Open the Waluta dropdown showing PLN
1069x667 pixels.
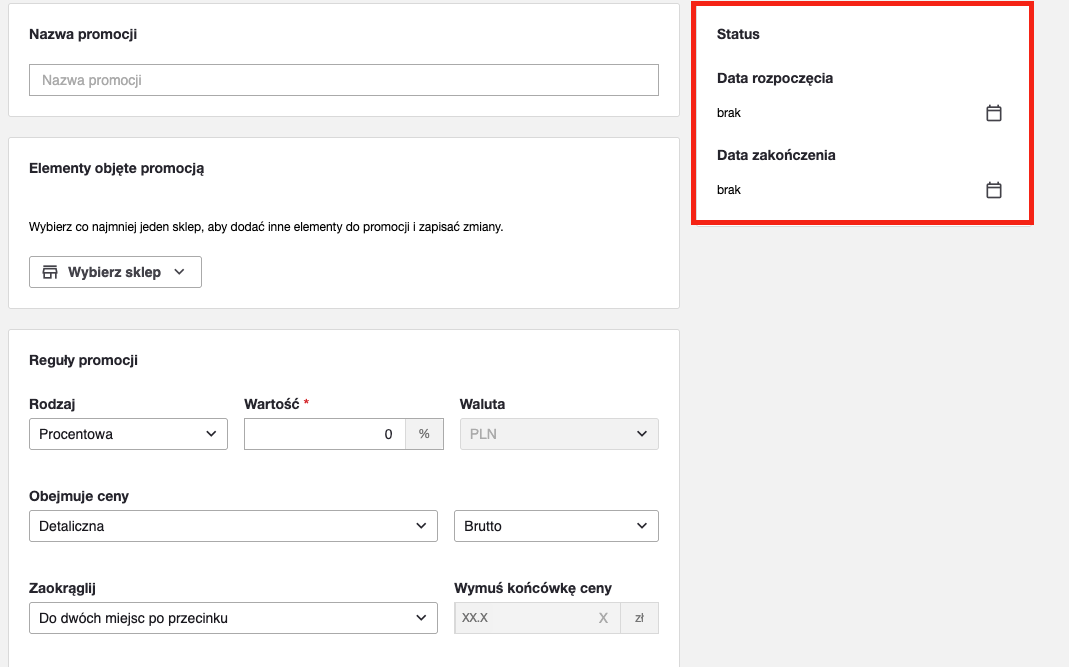tap(558, 434)
